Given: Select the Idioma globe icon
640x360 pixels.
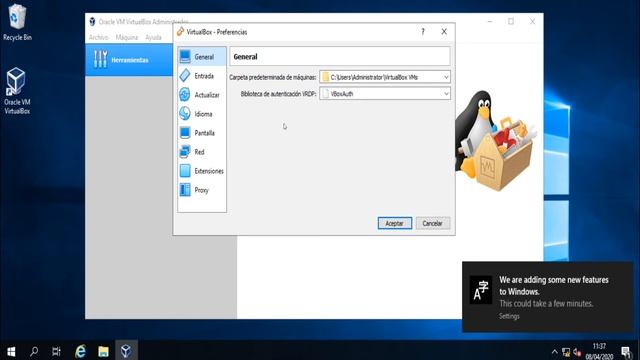Looking at the screenshot, I should point(185,113).
